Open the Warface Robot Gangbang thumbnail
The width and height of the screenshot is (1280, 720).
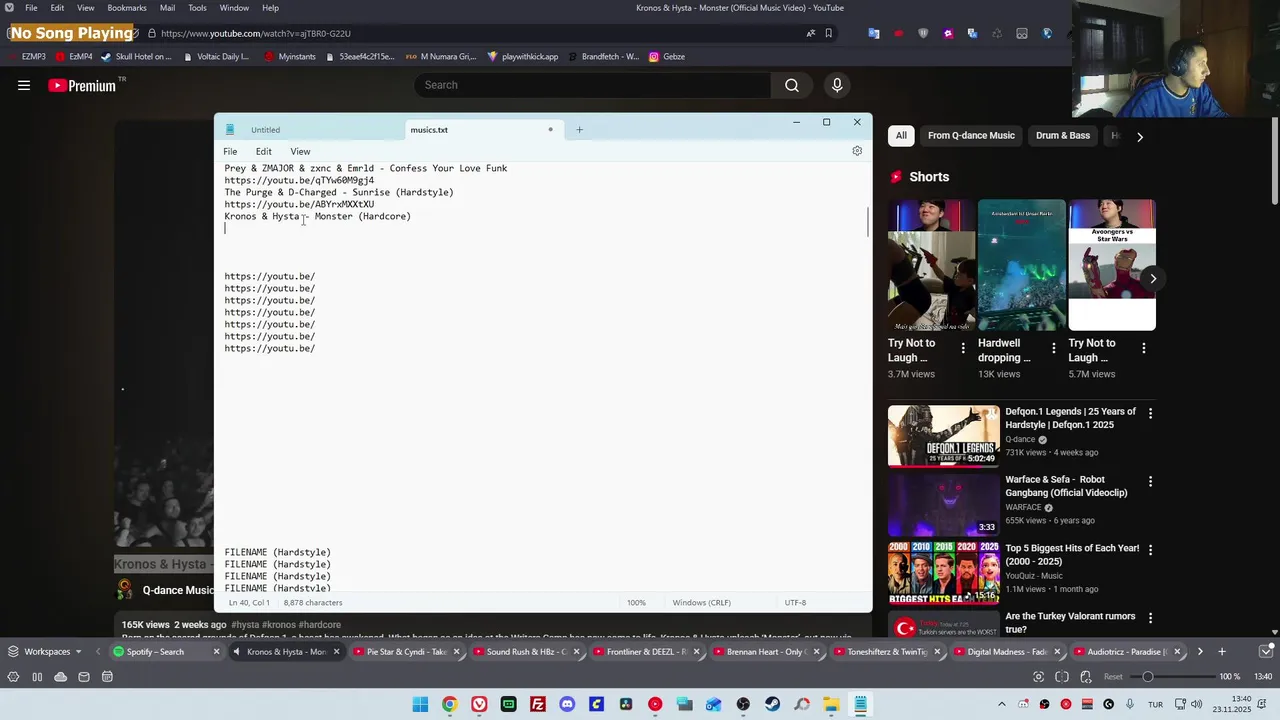point(943,504)
